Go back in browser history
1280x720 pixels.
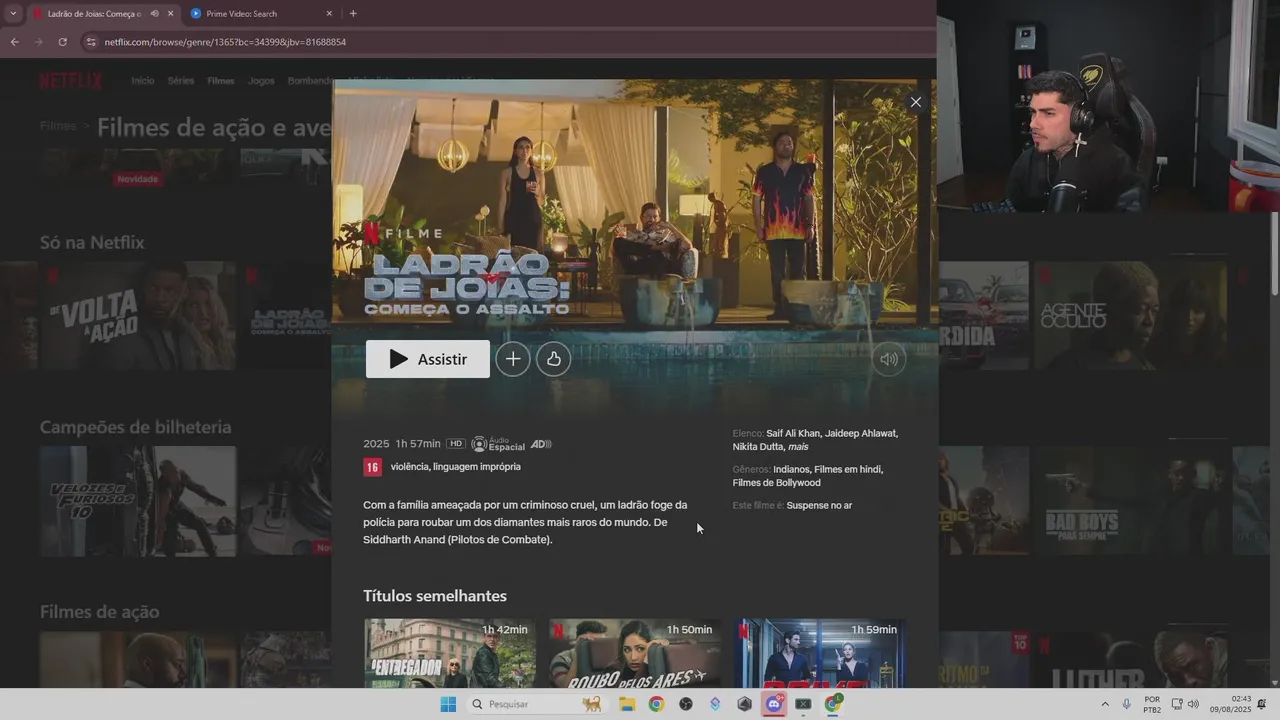[x=14, y=42]
